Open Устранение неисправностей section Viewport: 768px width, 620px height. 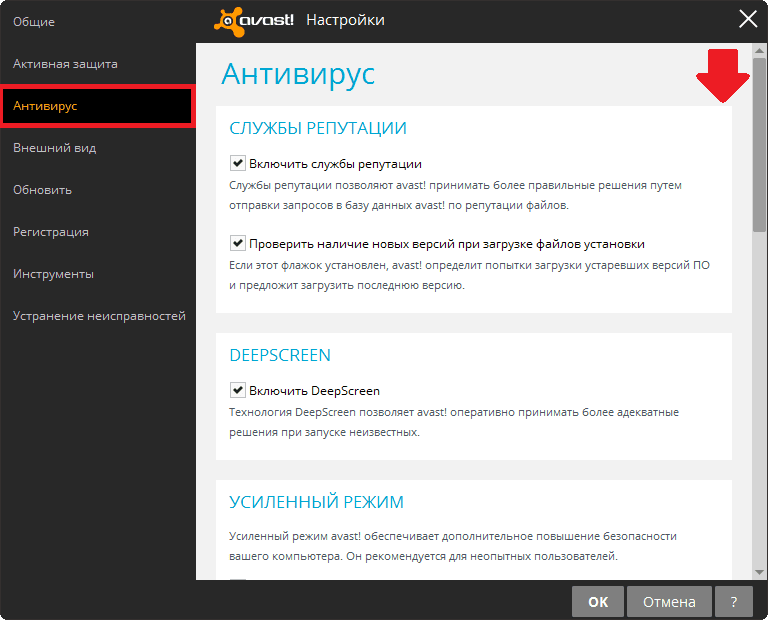coord(99,316)
